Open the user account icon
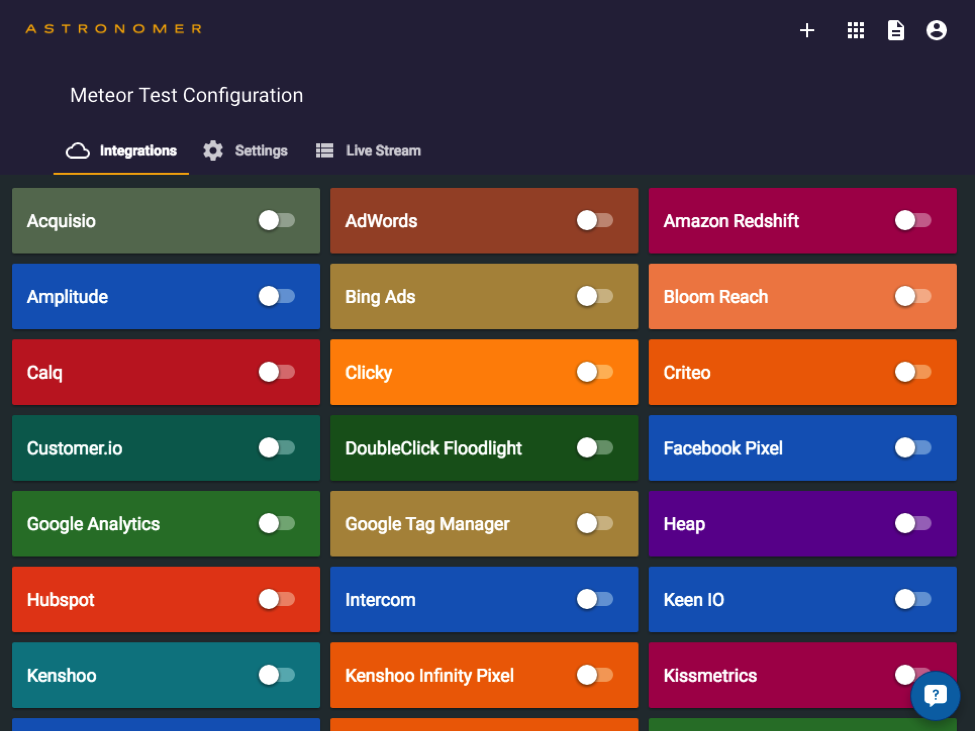975x732 pixels. pos(936,30)
